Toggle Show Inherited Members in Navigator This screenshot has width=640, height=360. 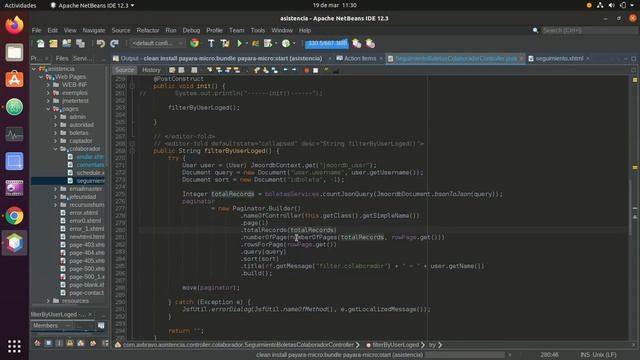(x=38, y=343)
